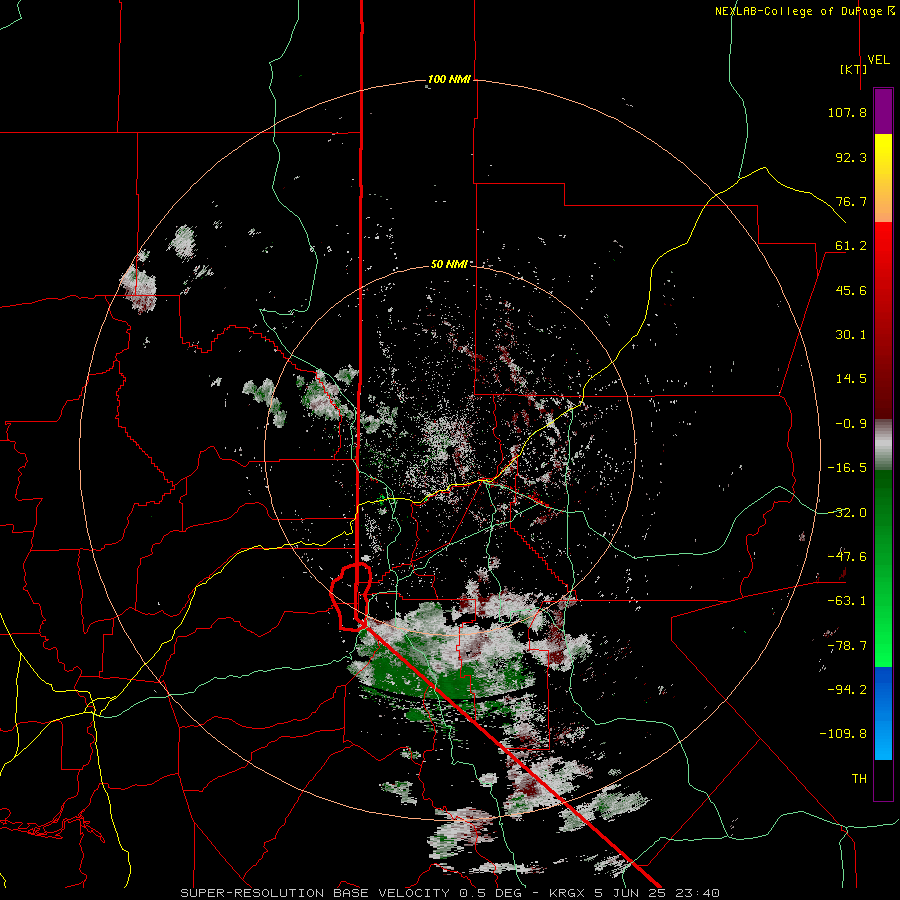This screenshot has height=900, width=900.
Task: Pick the green segment of the color bar
Action: click(x=883, y=568)
